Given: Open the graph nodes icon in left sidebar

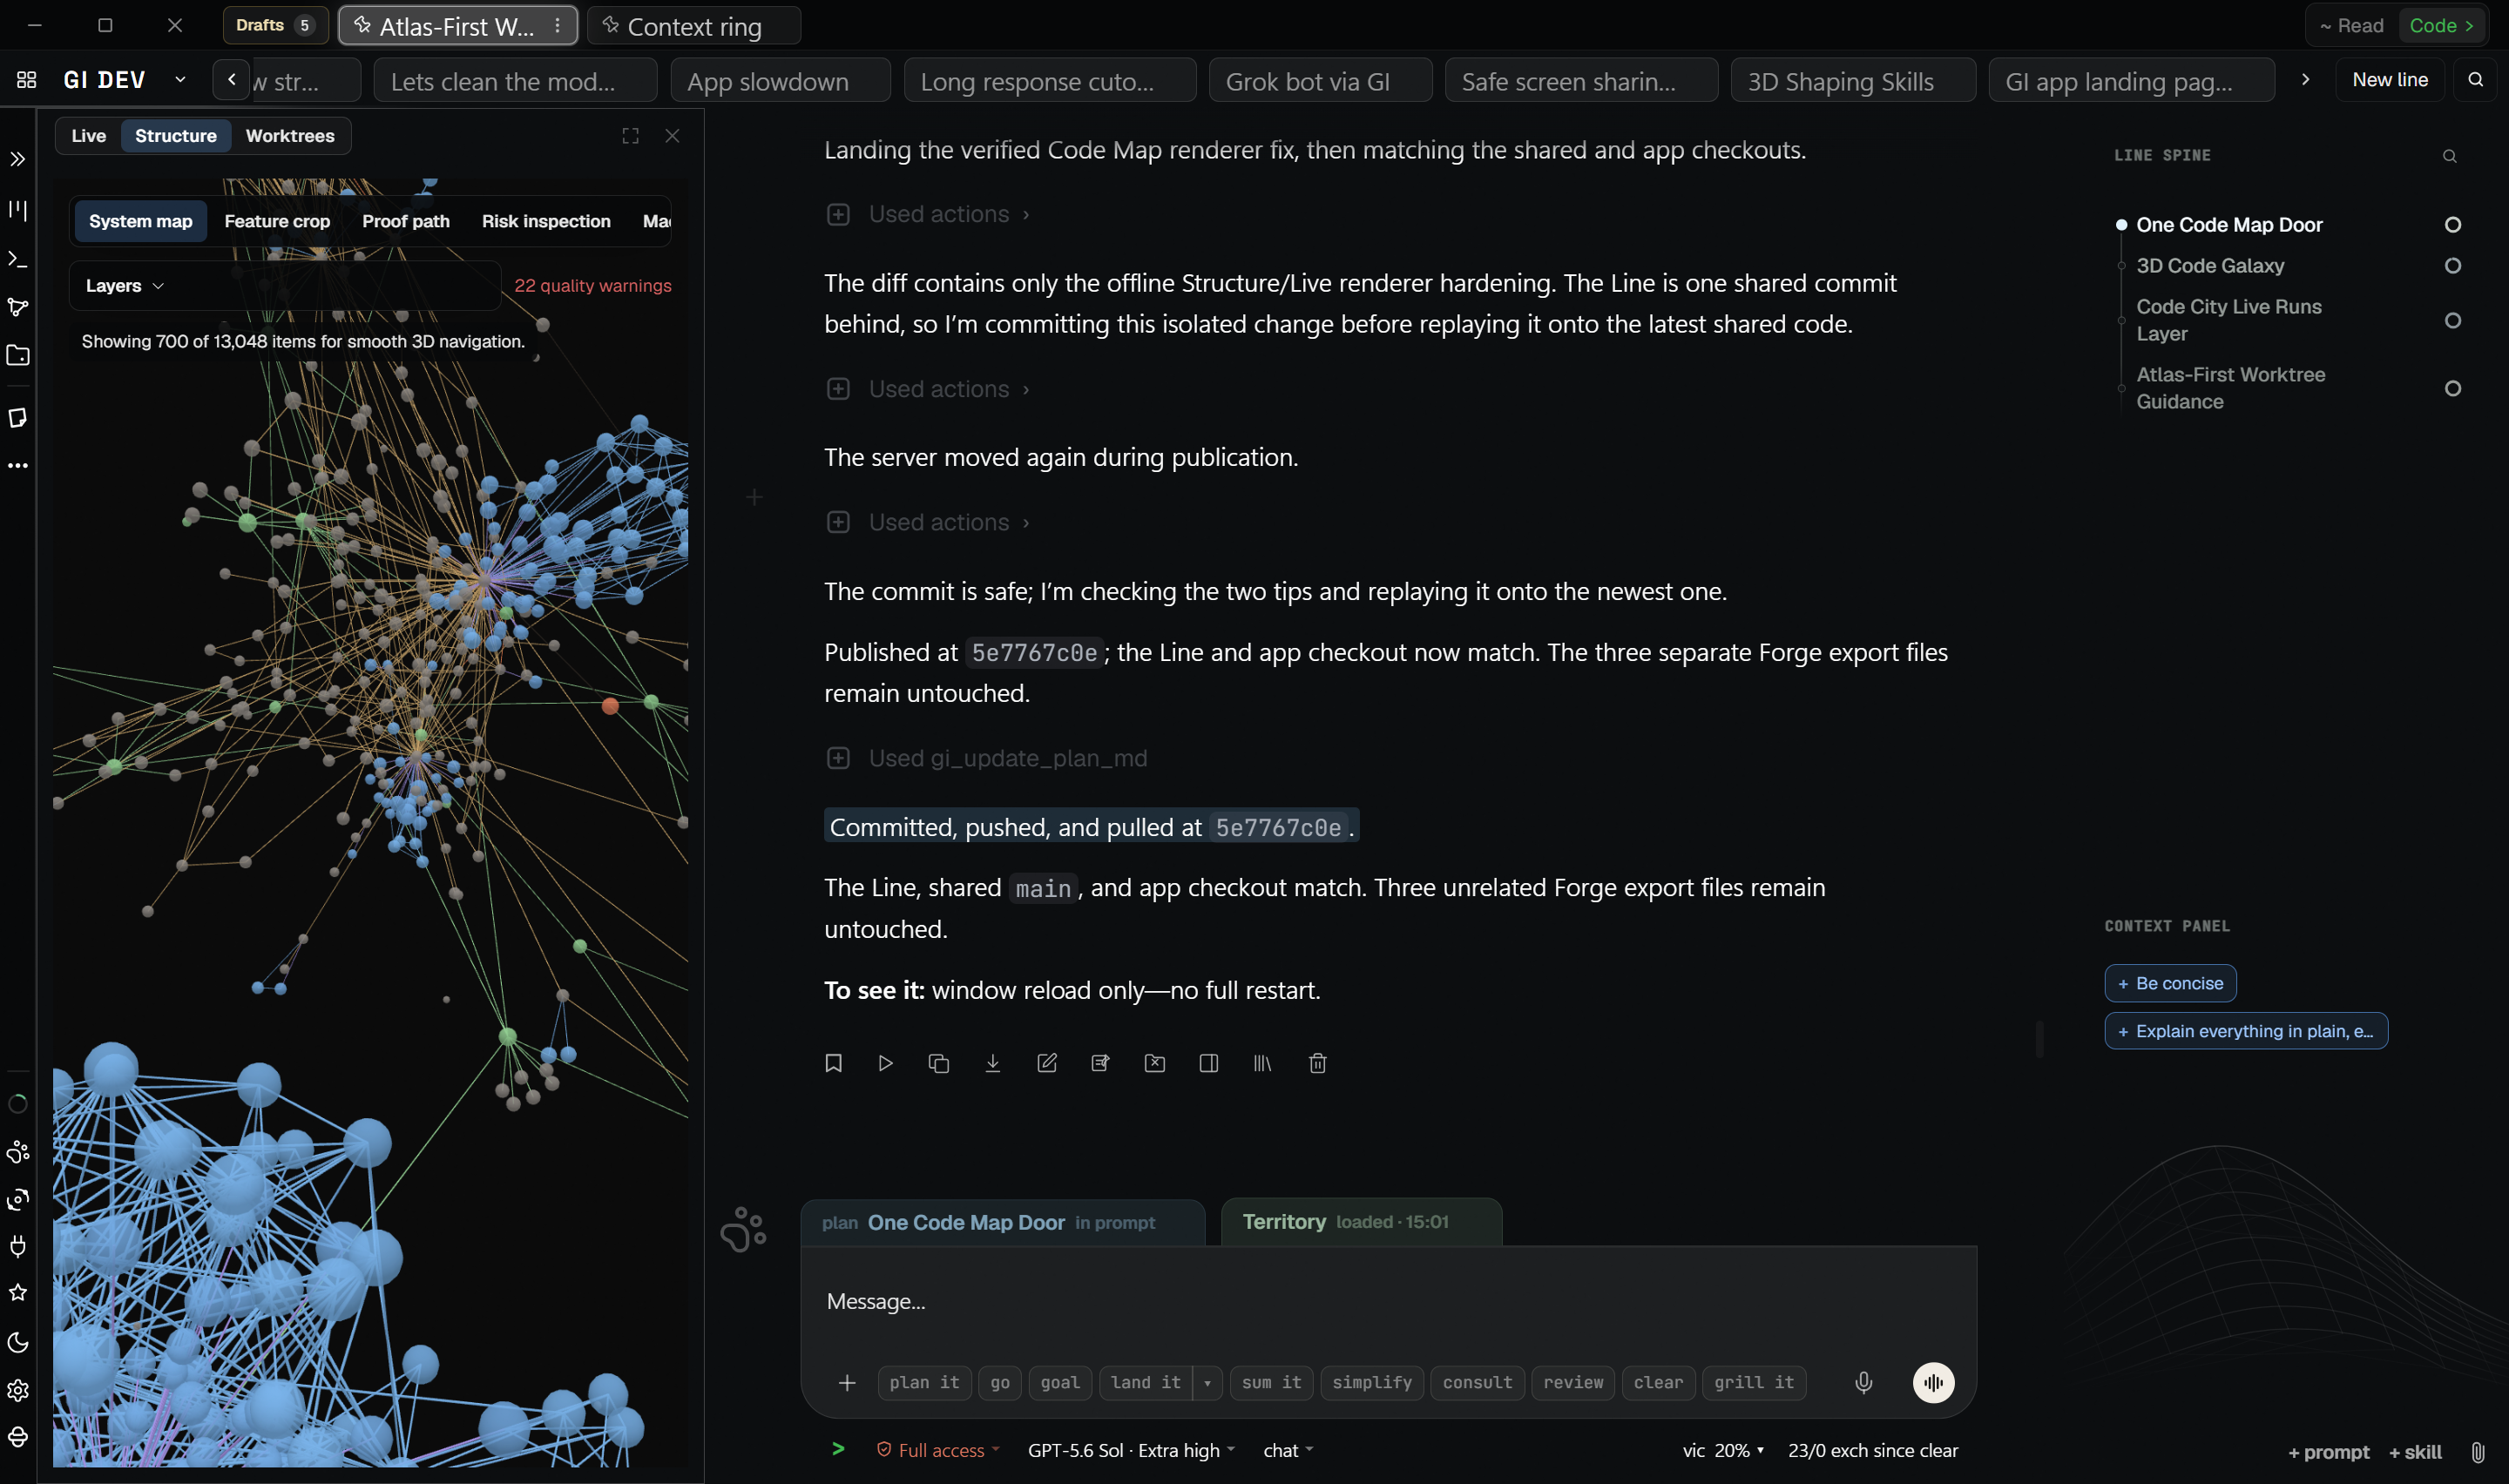Looking at the screenshot, I should (18, 307).
